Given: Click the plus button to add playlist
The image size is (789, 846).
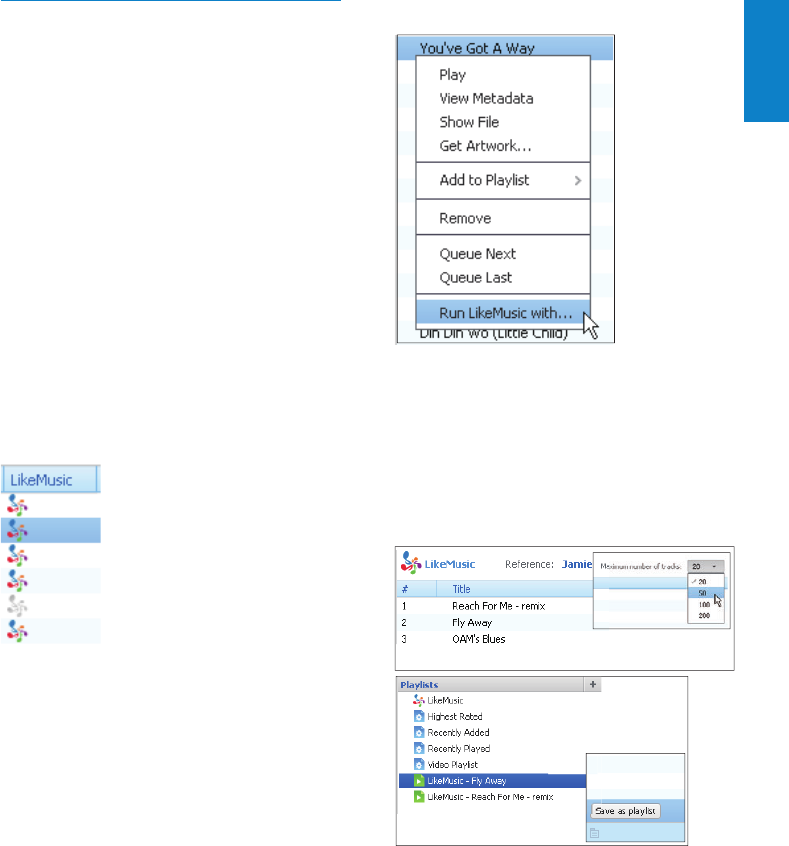Looking at the screenshot, I should point(593,684).
